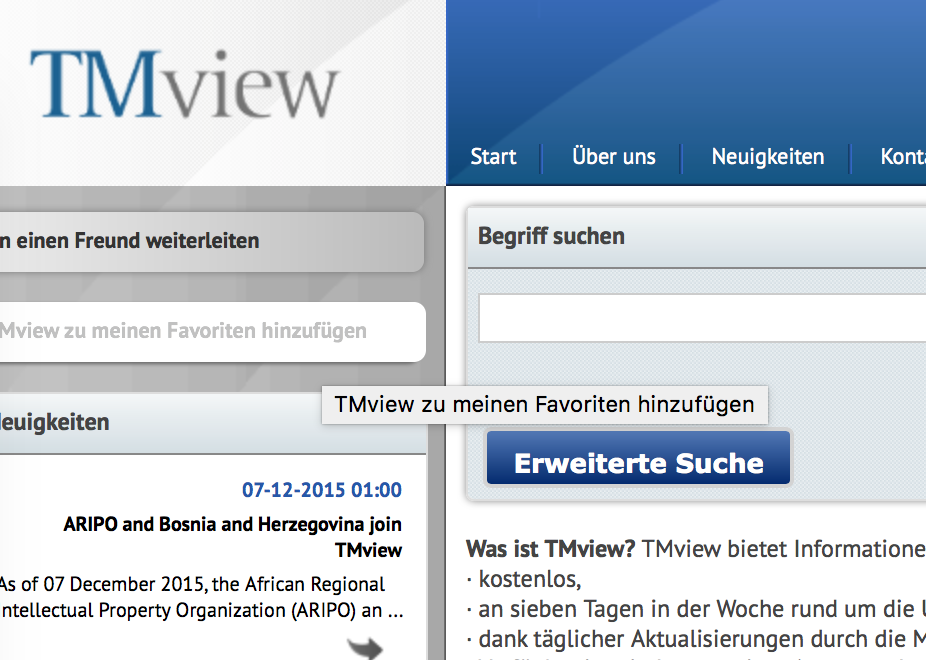Add TMview to my Favoriten
Viewport: 926px width, 660px height.
point(212,332)
